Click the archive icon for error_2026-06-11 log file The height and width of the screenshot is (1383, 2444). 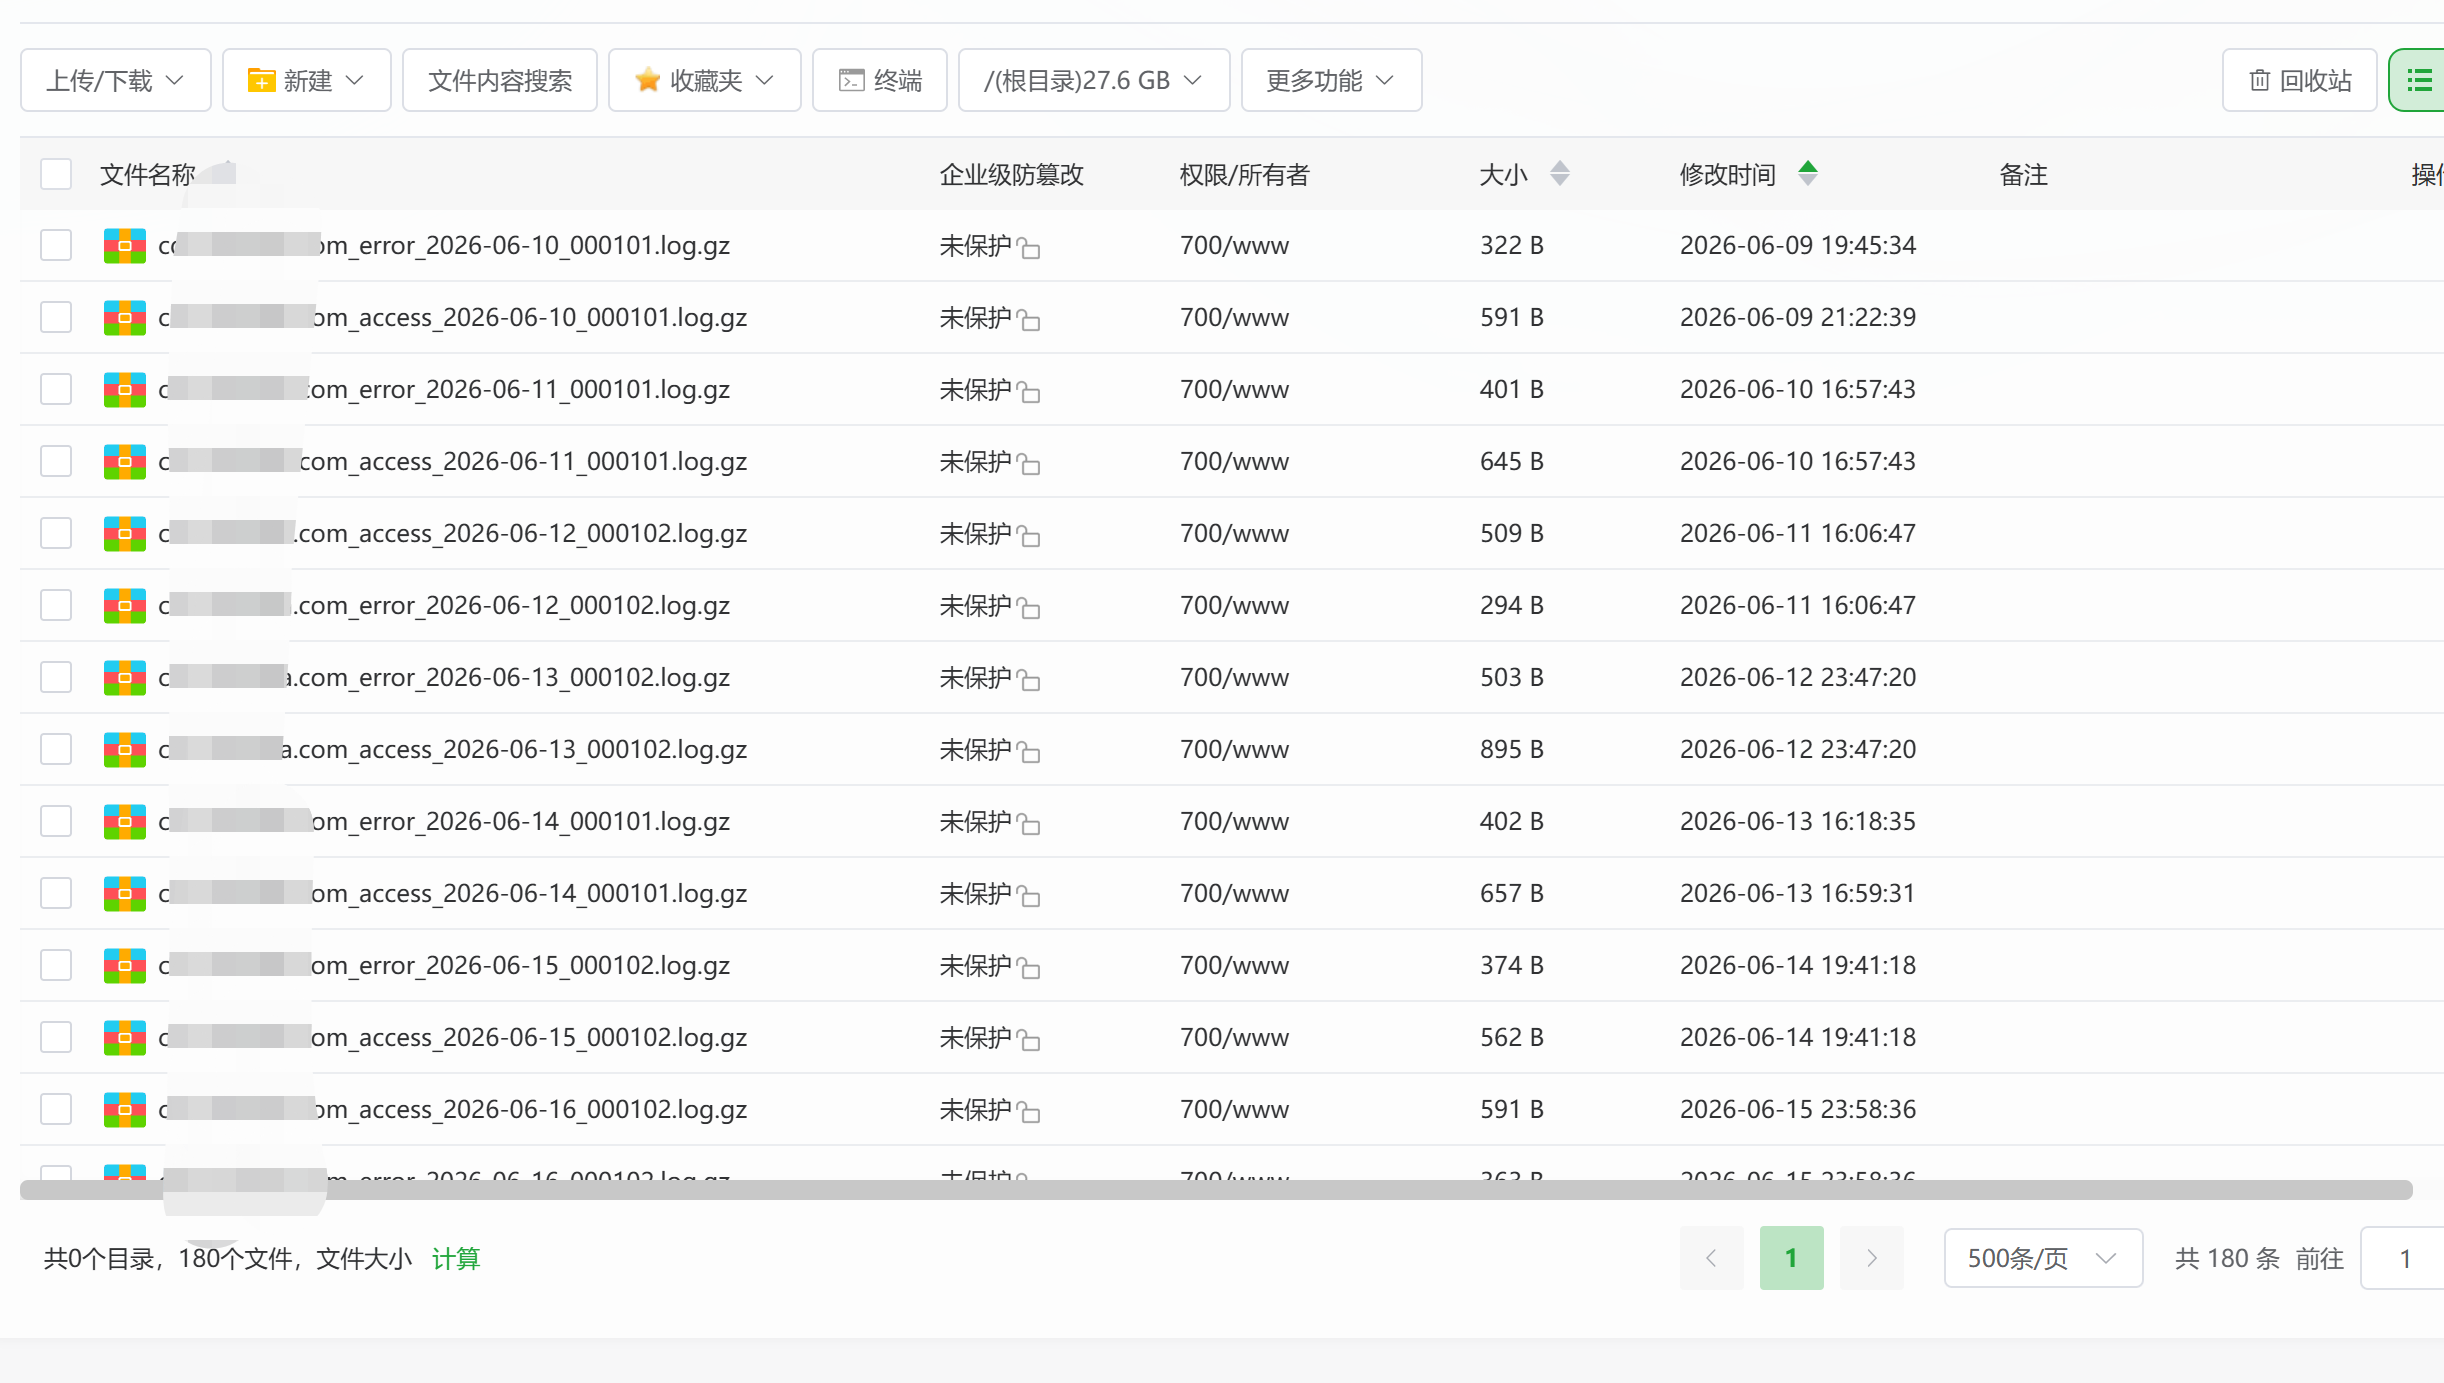125,390
